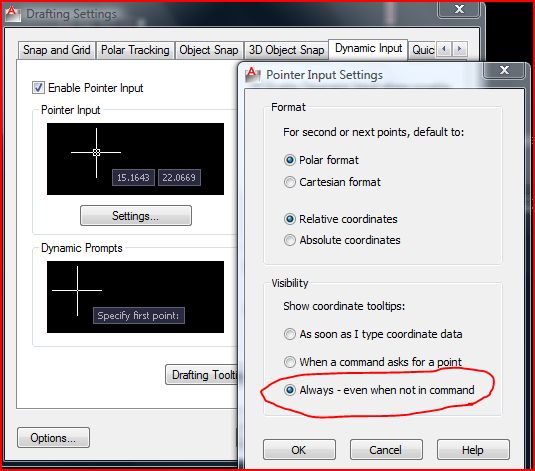535x471 pixels.
Task: Click the AutoCAD icon in Drafting Settings title
Action: coord(13,14)
